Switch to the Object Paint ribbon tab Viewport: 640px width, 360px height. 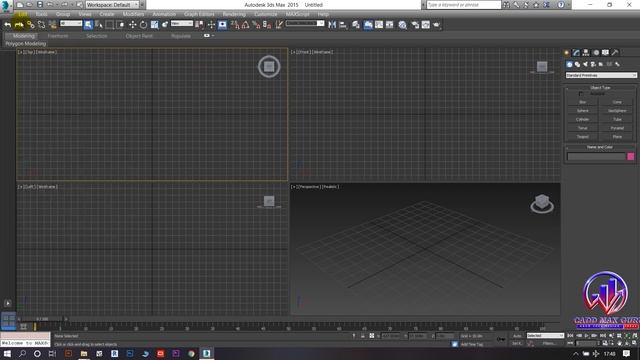point(139,36)
